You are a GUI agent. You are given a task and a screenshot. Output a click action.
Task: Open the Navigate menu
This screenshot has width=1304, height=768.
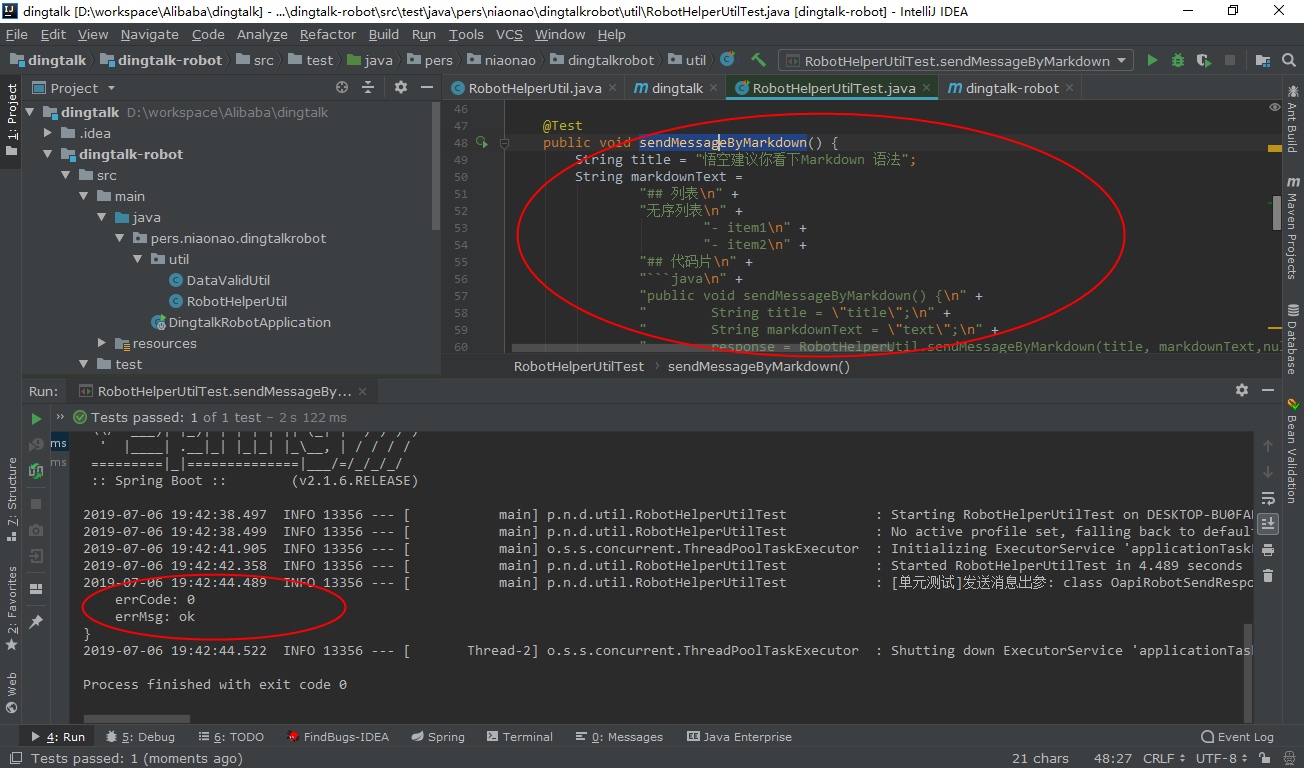(x=149, y=34)
